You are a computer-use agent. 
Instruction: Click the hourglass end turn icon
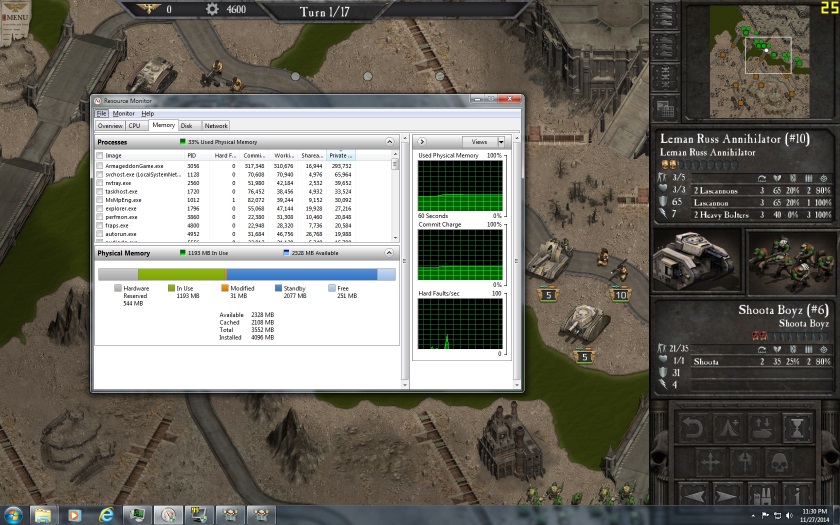[x=797, y=429]
